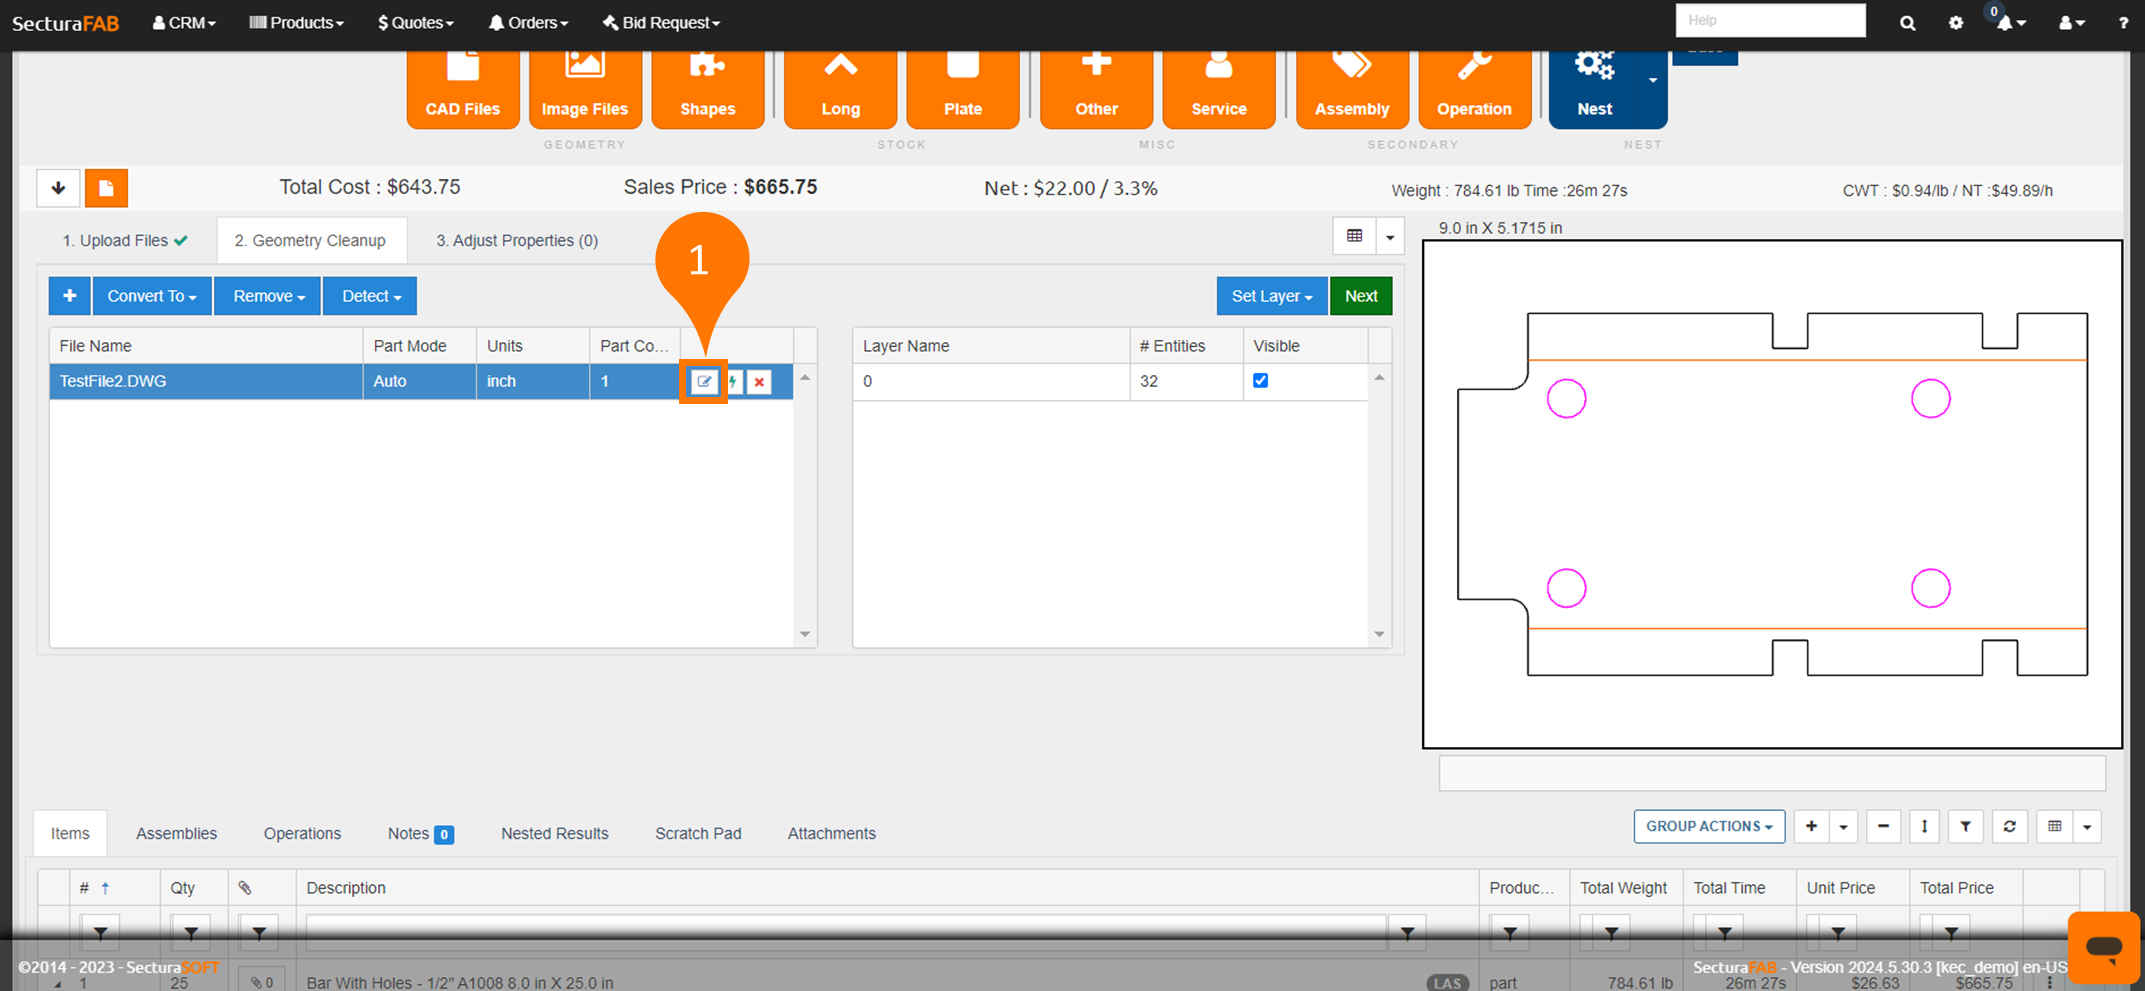Click the orange document icon button

[x=106, y=188]
